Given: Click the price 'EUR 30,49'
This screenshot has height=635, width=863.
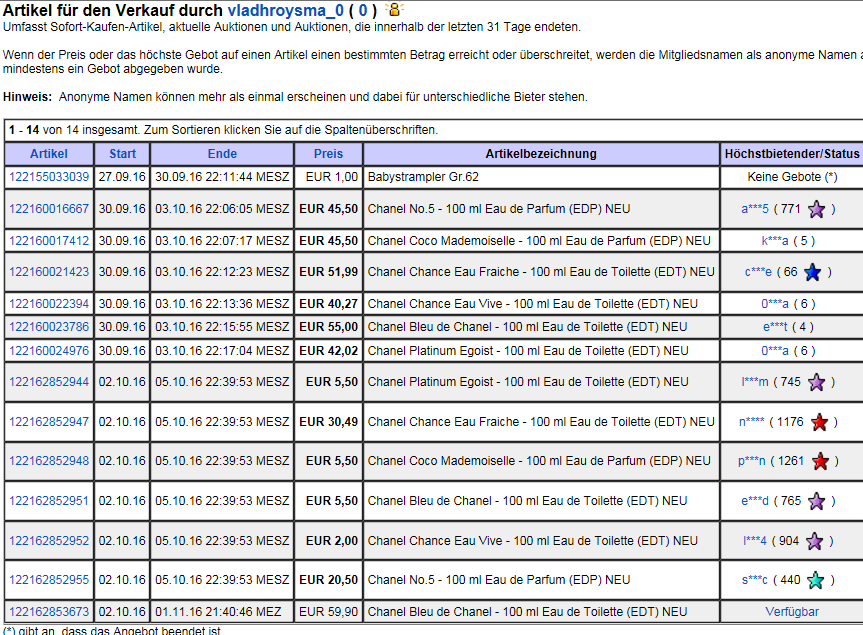Looking at the screenshot, I should pyautogui.click(x=329, y=421).
